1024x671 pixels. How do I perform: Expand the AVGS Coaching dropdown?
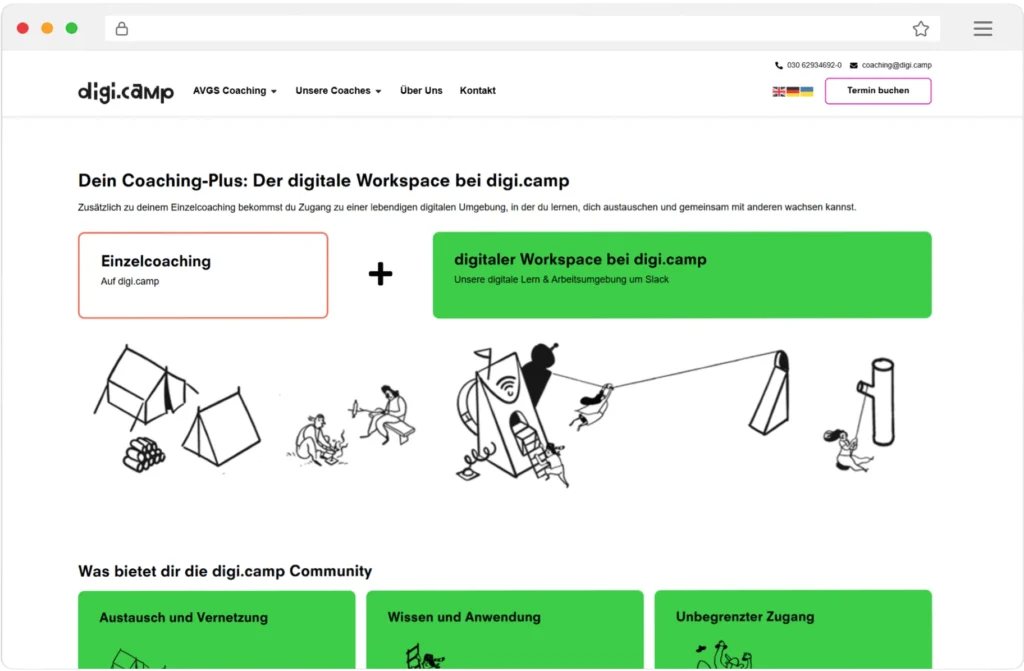tap(234, 91)
